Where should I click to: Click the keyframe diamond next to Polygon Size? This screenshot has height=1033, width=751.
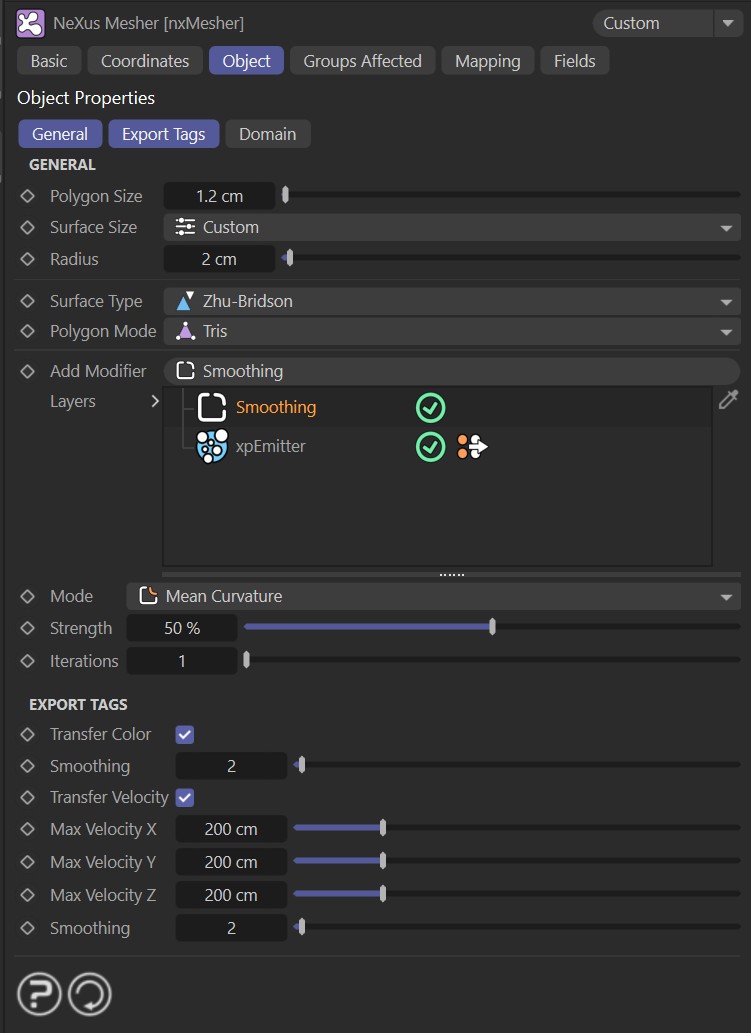coord(28,196)
